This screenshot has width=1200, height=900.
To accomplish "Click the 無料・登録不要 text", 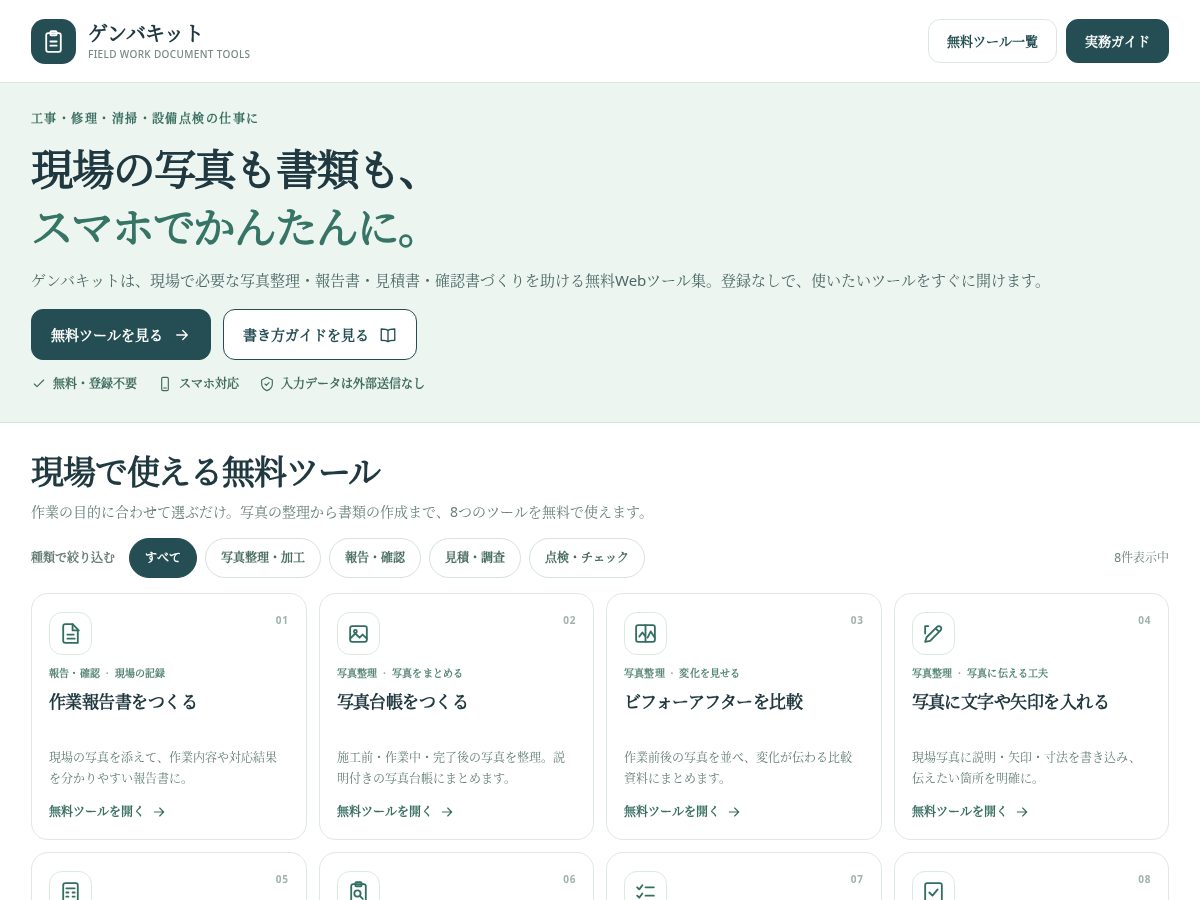I will pos(95,383).
